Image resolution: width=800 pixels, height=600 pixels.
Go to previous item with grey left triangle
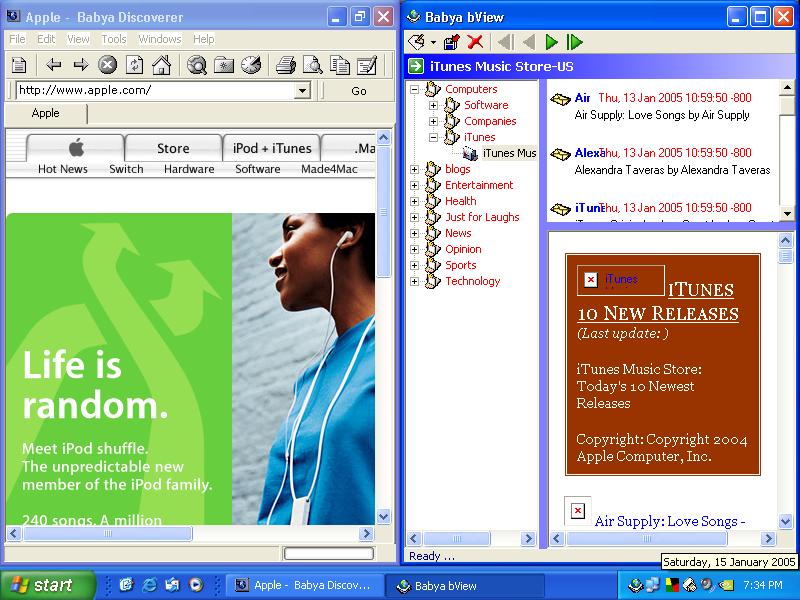529,42
